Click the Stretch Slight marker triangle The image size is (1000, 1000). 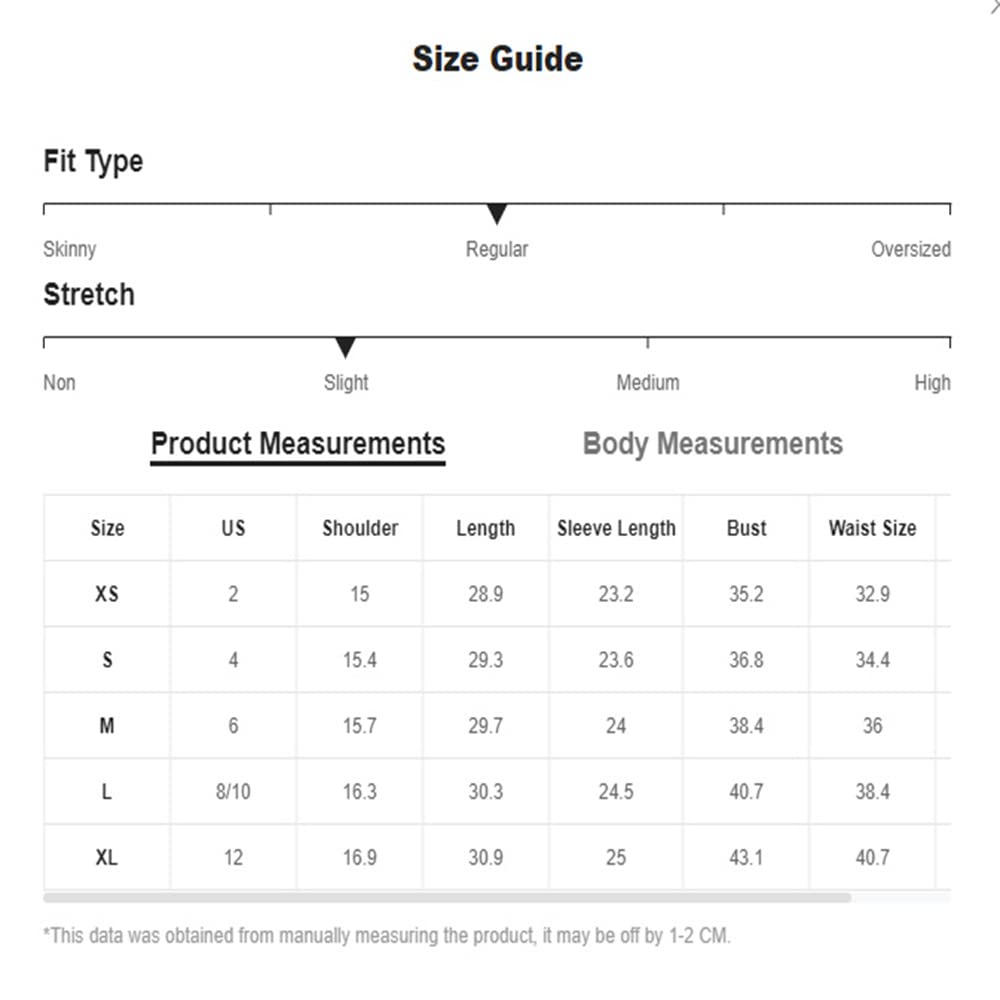pos(345,348)
